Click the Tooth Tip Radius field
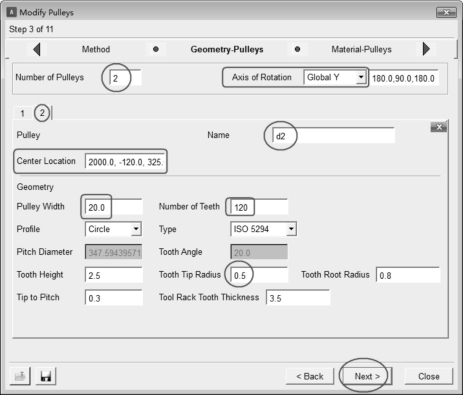Image resolution: width=463 pixels, height=395 pixels. click(x=259, y=275)
